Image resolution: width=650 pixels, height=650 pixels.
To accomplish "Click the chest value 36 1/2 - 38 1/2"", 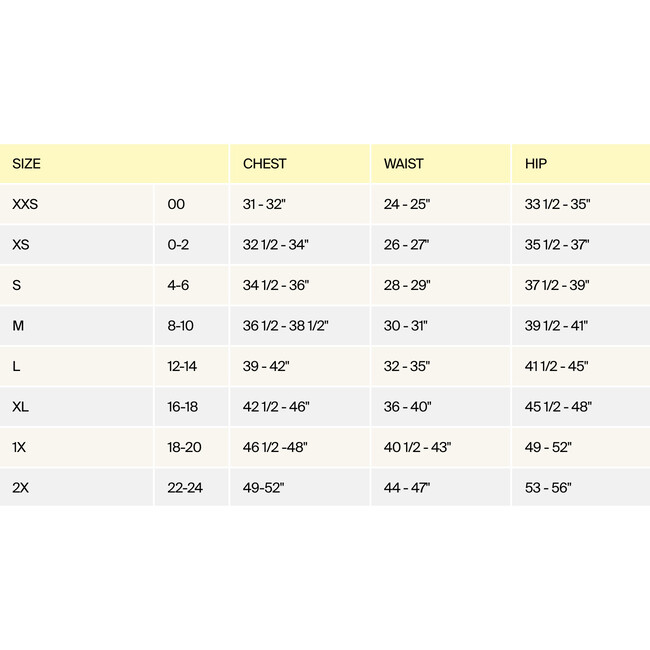I will coord(286,326).
